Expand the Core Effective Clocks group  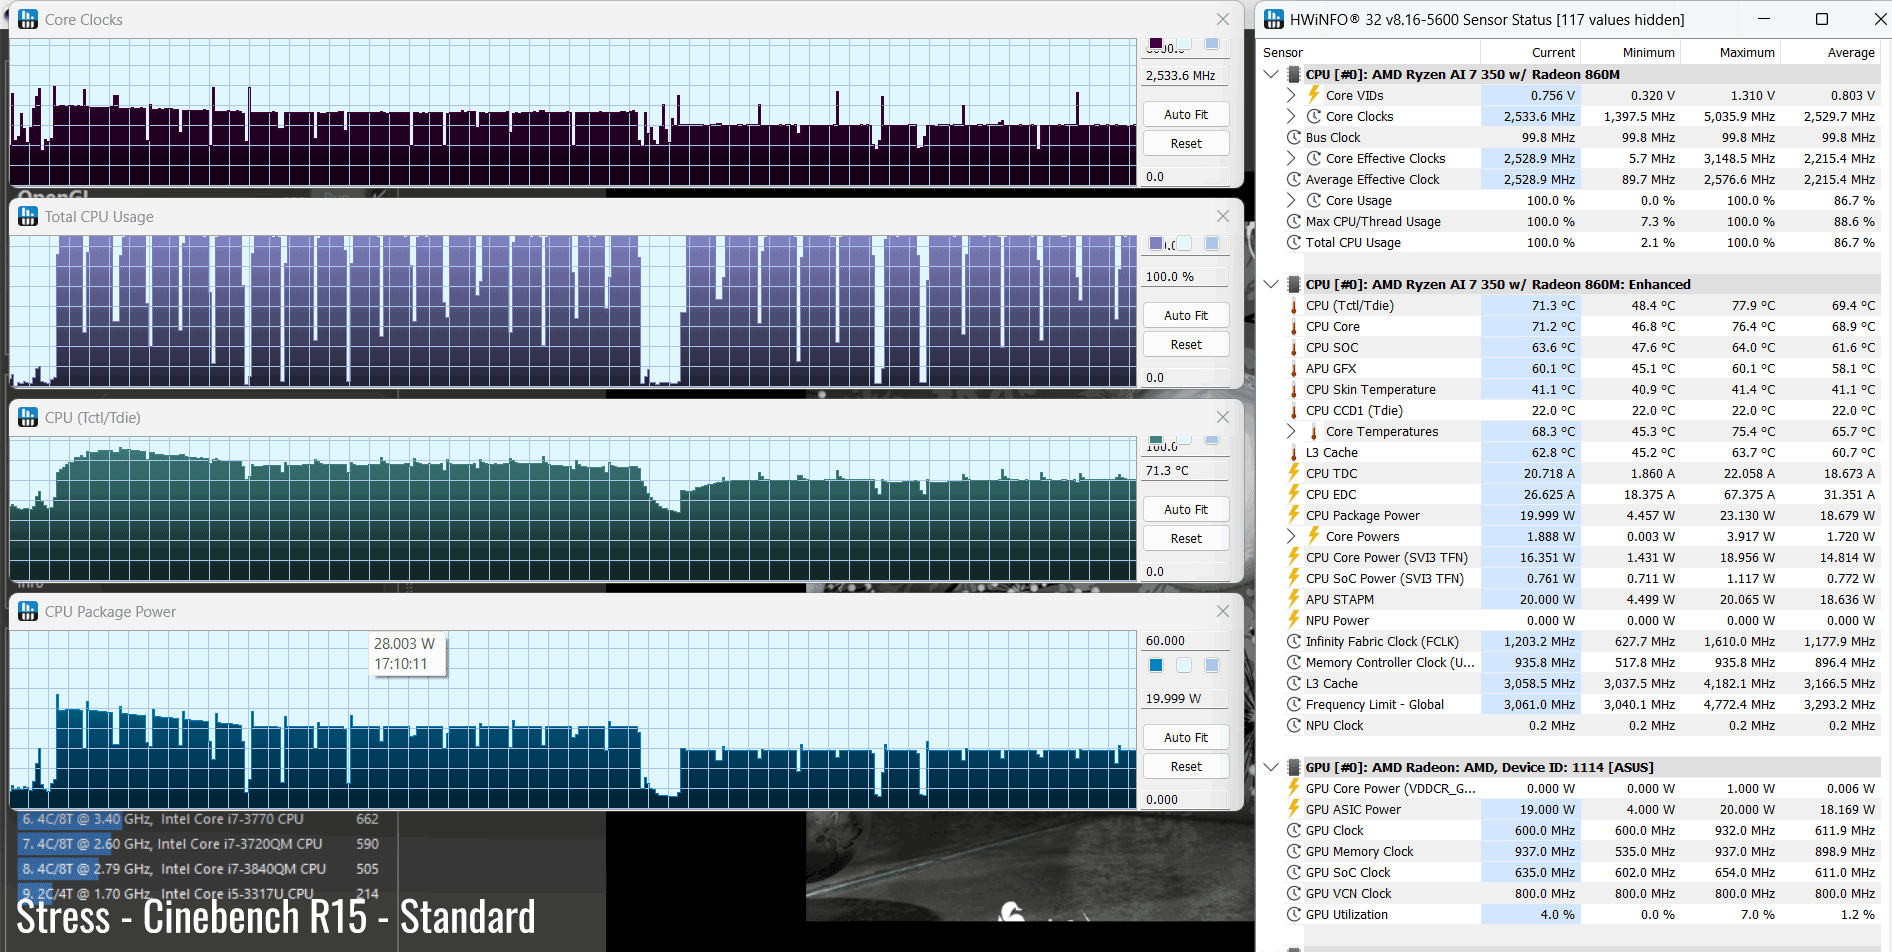(1291, 158)
